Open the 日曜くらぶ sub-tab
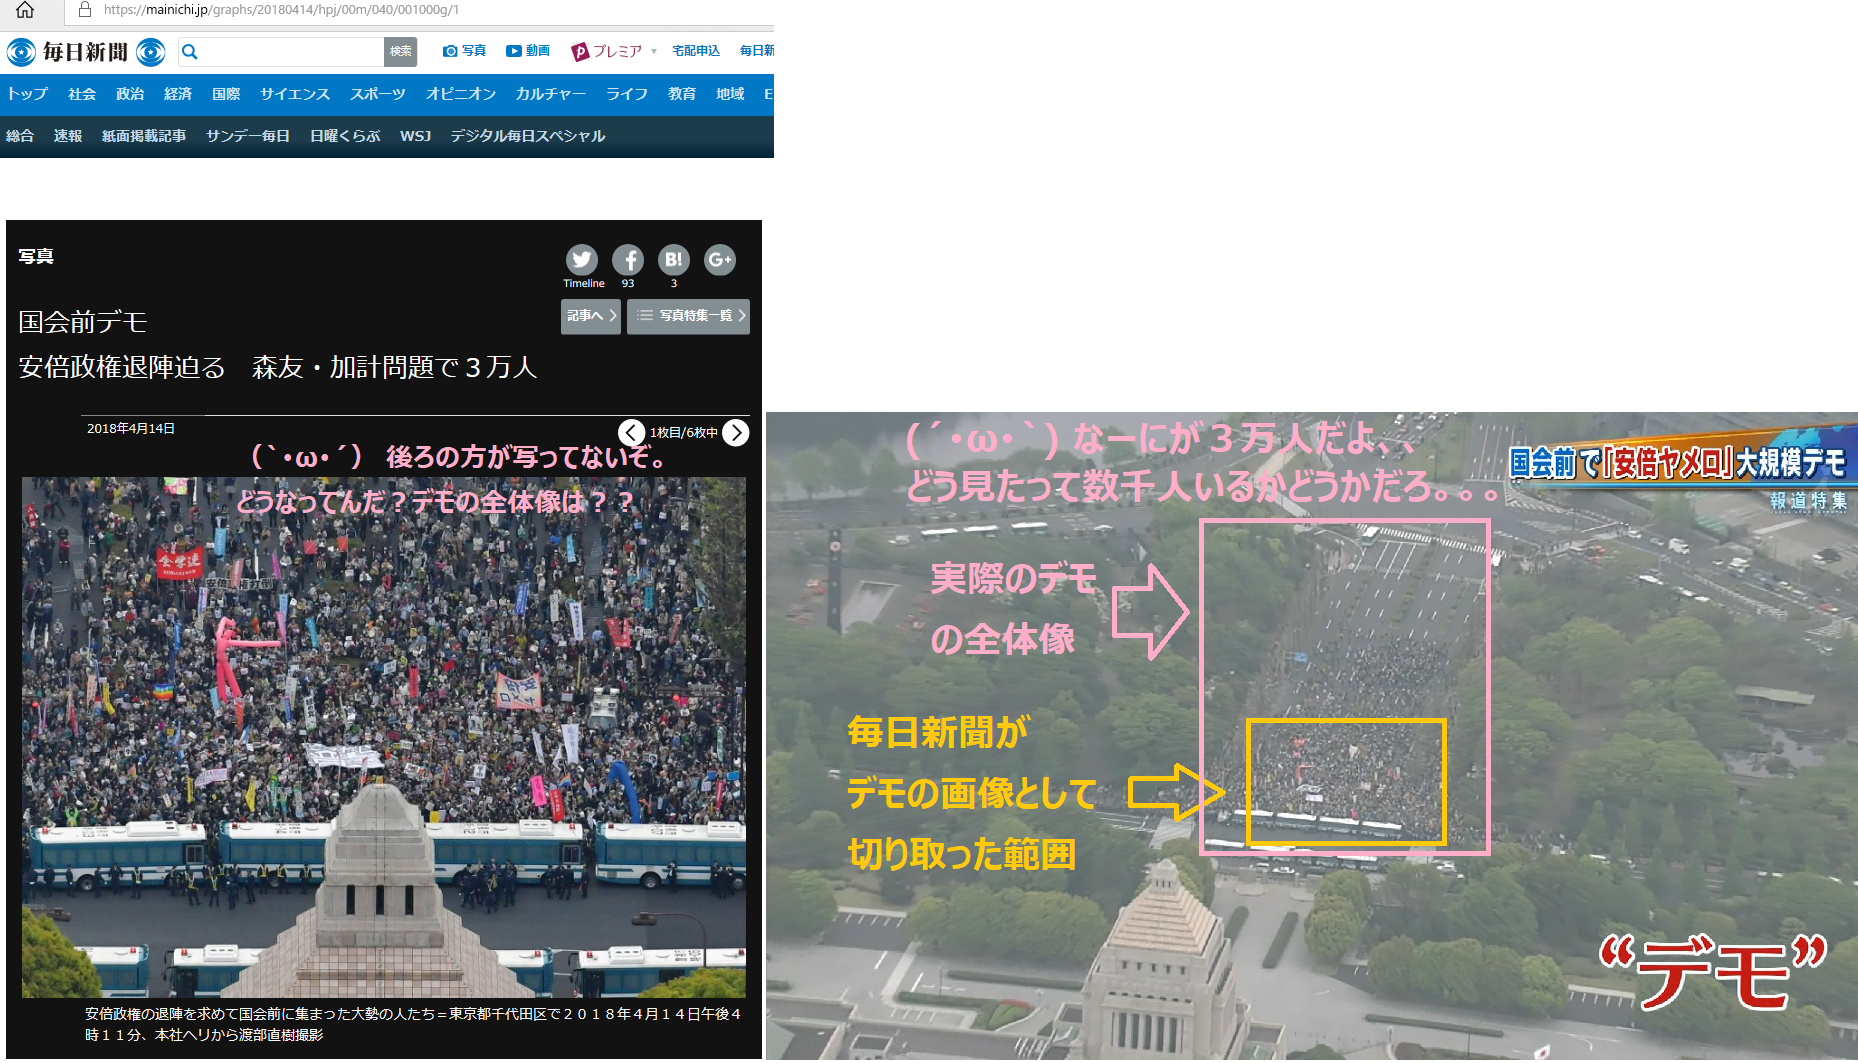 click(345, 136)
